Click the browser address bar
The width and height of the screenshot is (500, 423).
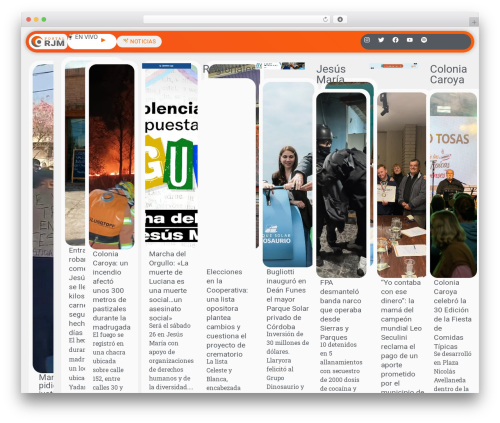pyautogui.click(x=233, y=19)
